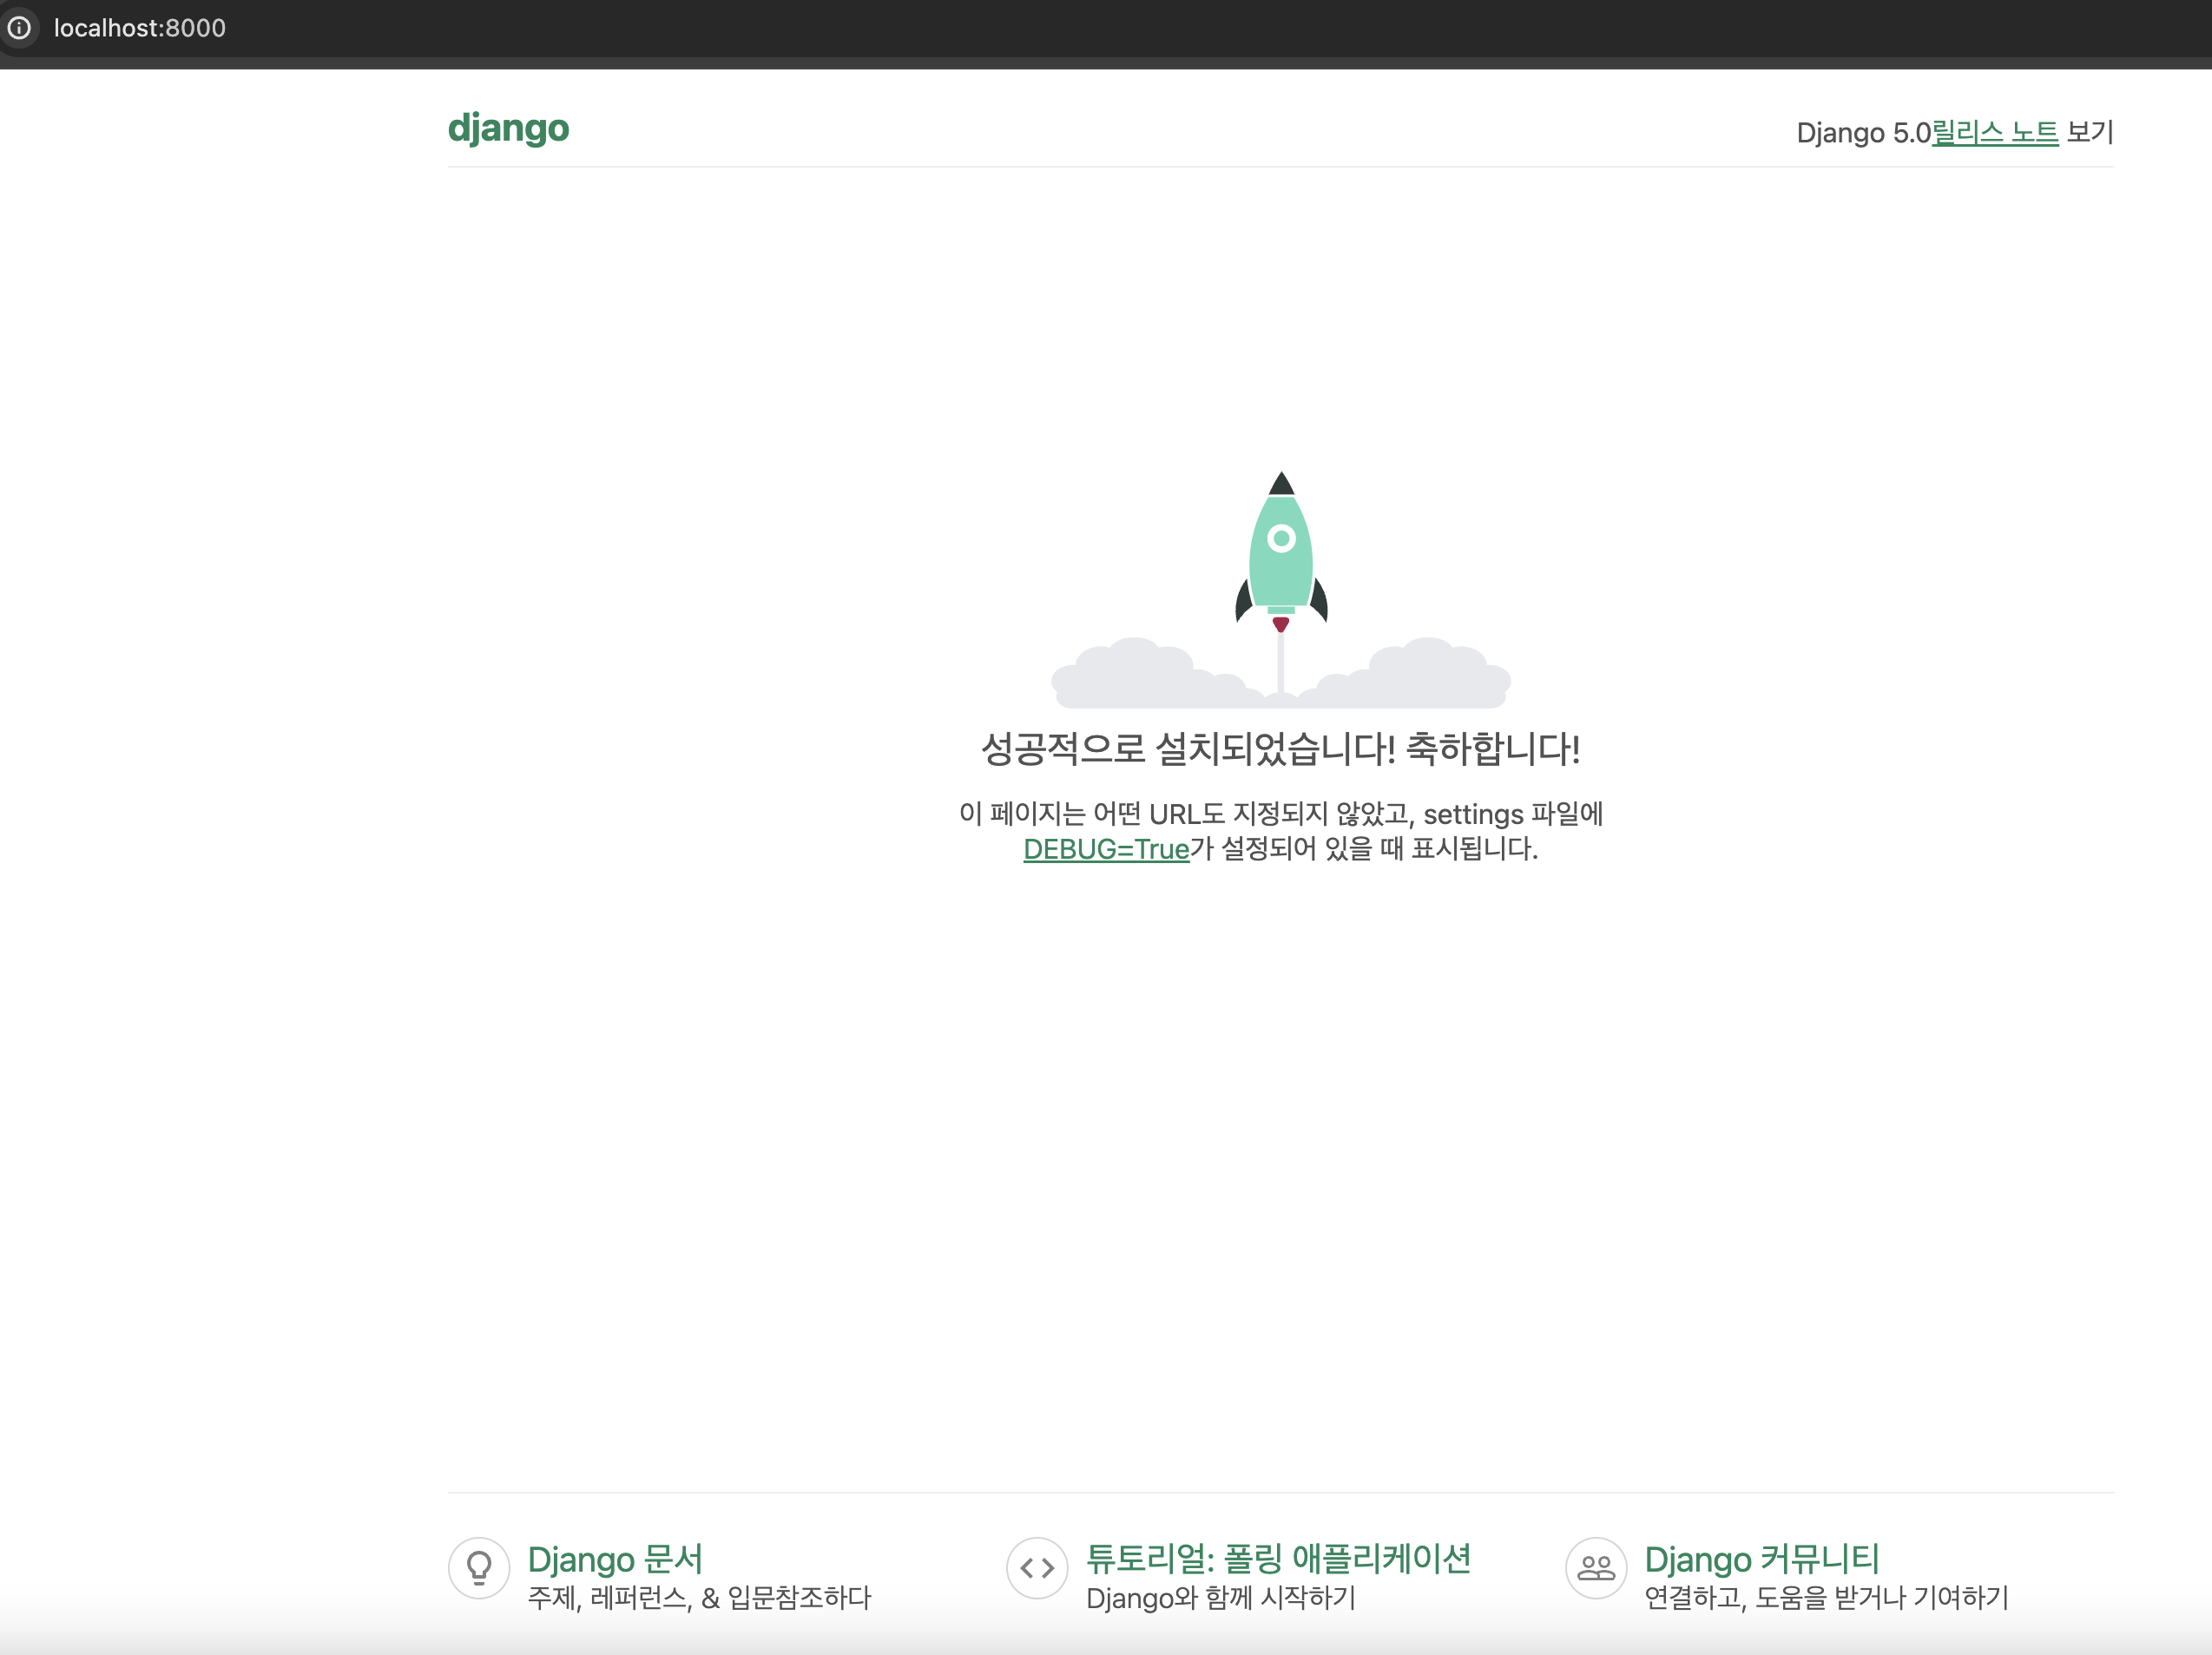
Task: Open the Django 커뮤니티 link
Action: point(1762,1559)
